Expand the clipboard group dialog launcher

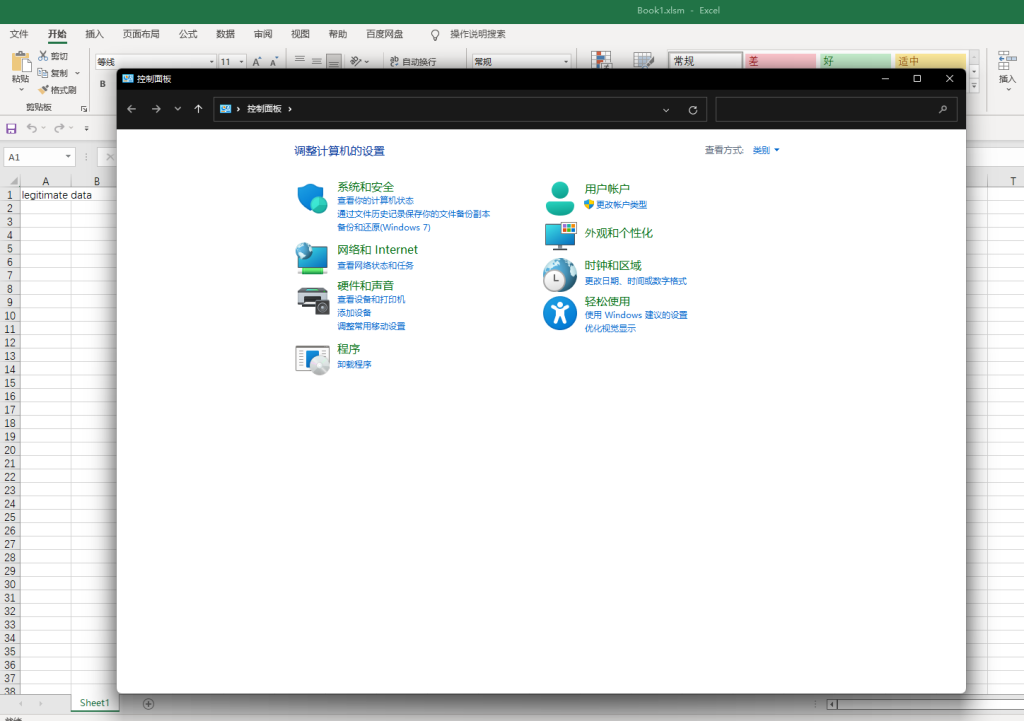84,108
